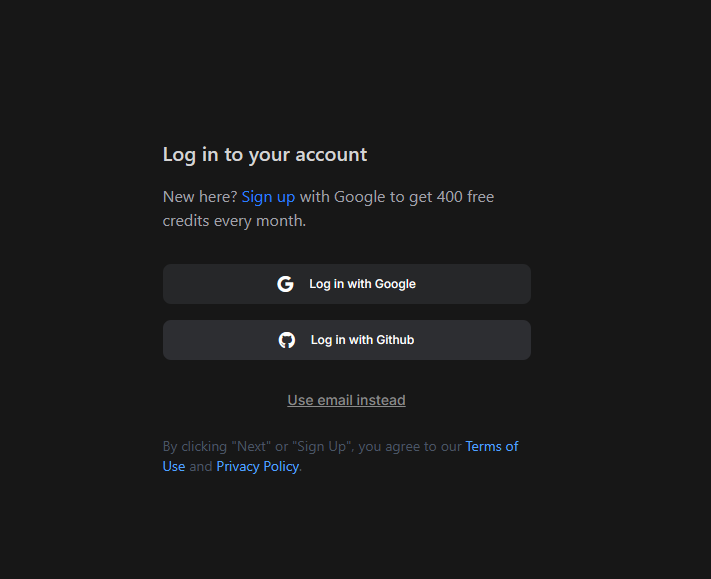Click the word "and" before Privacy Policy

(201, 466)
